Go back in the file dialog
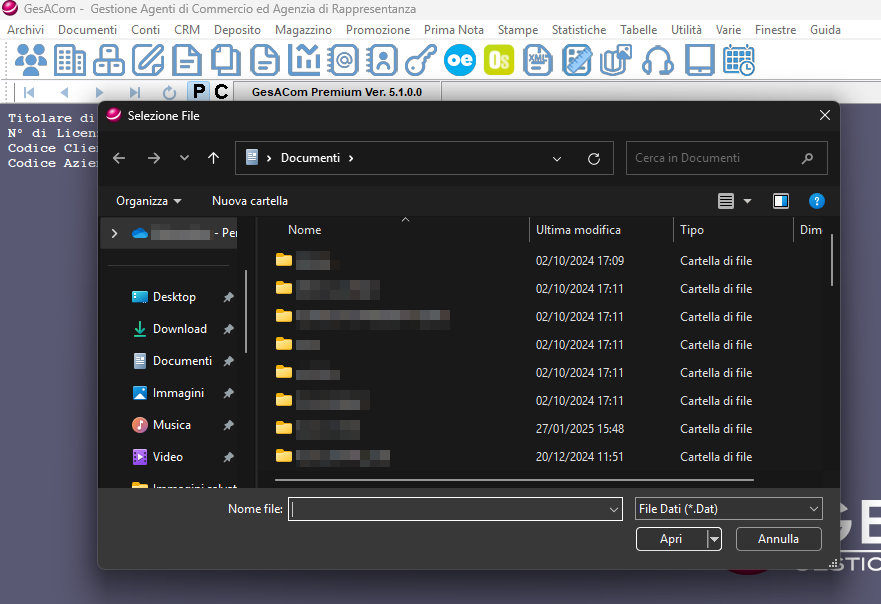 tap(119, 158)
